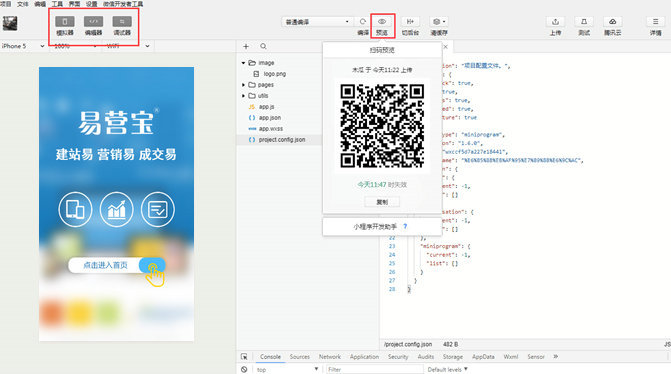Toggle the 模拟器 simulator panel button

click(65, 22)
